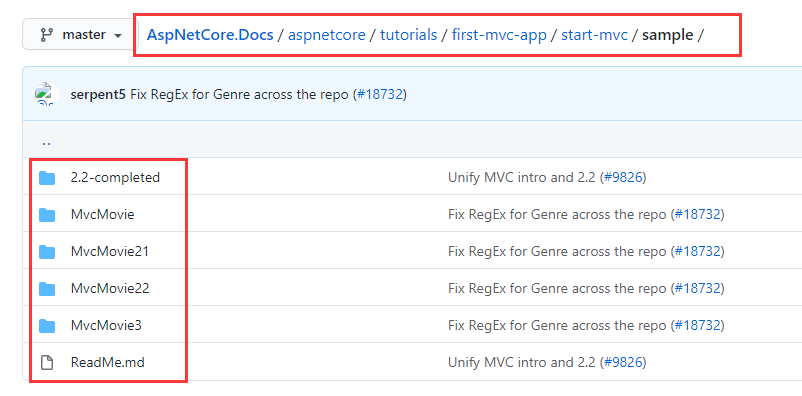This screenshot has width=802, height=396.
Task: Click the folder icon next to MvcMovie
Action: [x=47, y=215]
